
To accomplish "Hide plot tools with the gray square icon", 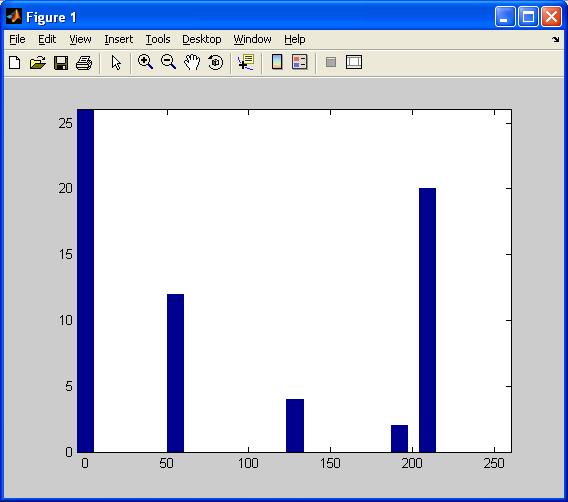I will (331, 62).
